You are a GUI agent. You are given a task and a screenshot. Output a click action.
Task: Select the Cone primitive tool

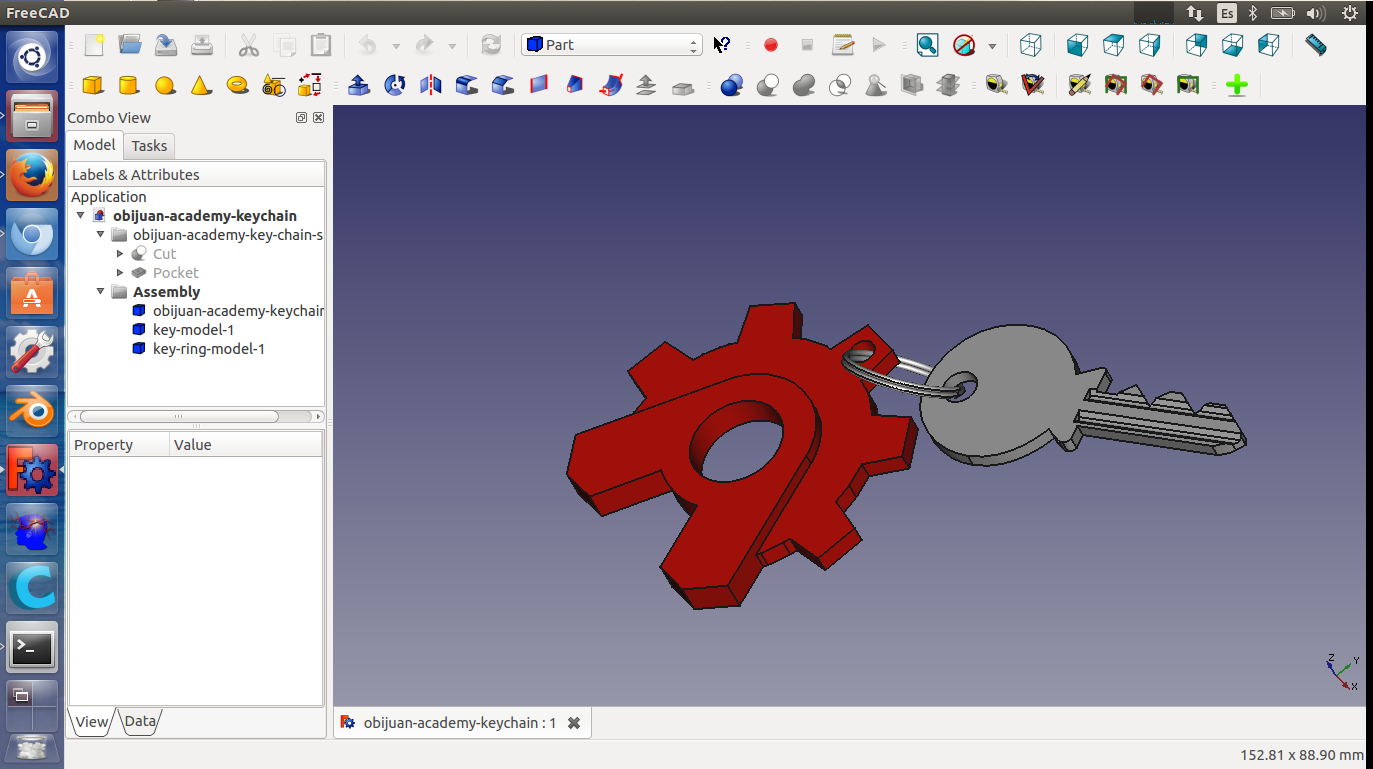pyautogui.click(x=201, y=85)
